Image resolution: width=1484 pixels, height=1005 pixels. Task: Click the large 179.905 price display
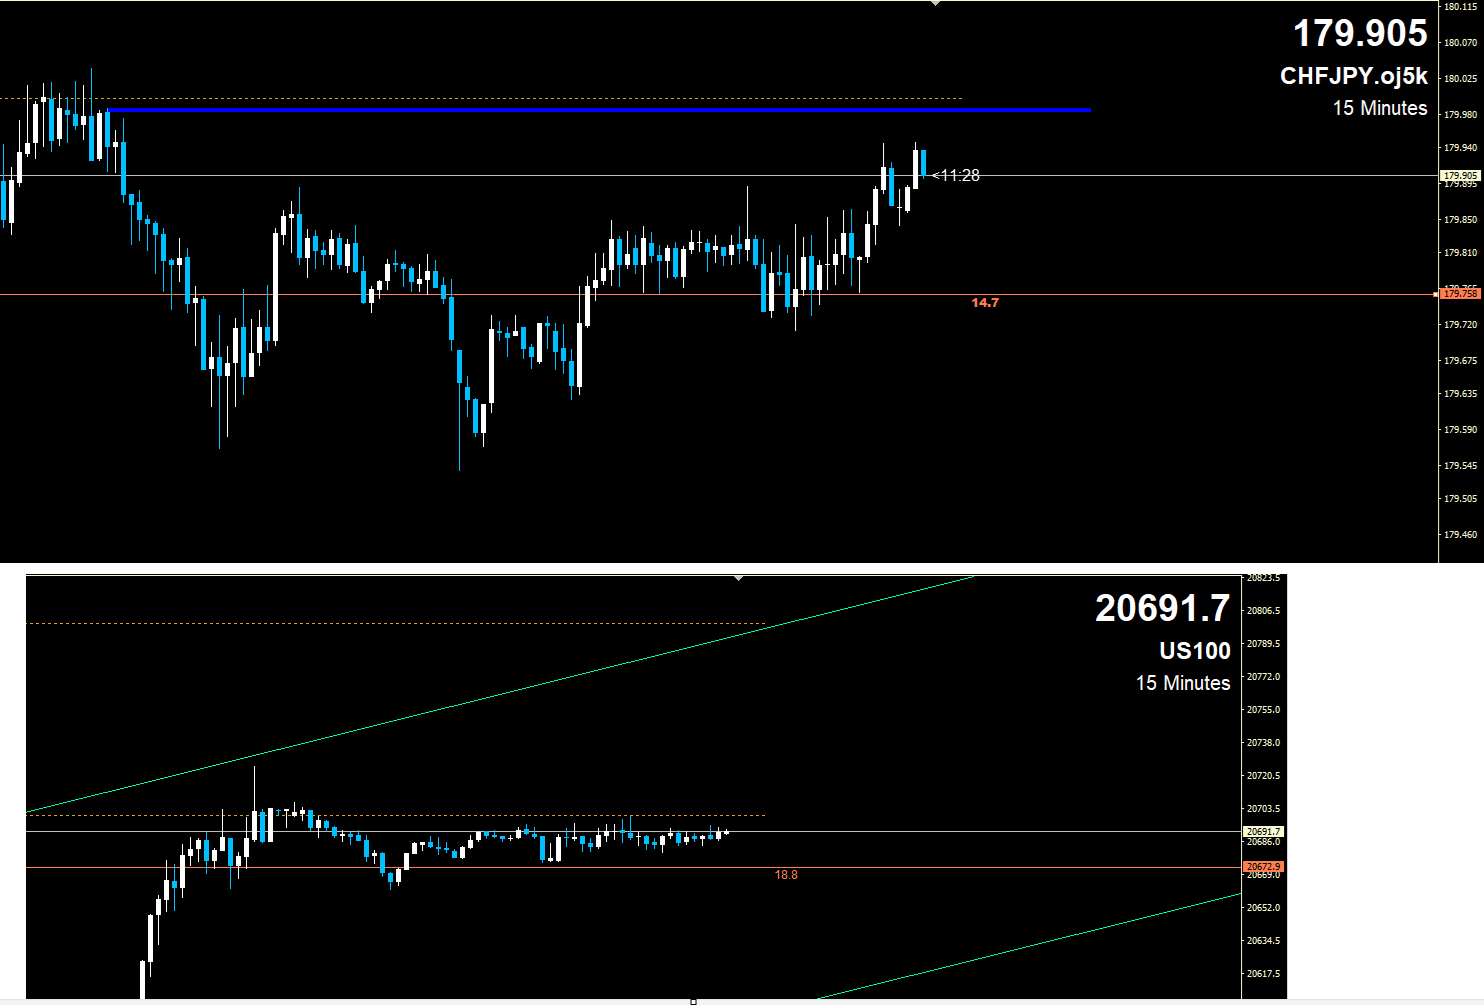click(x=1359, y=34)
